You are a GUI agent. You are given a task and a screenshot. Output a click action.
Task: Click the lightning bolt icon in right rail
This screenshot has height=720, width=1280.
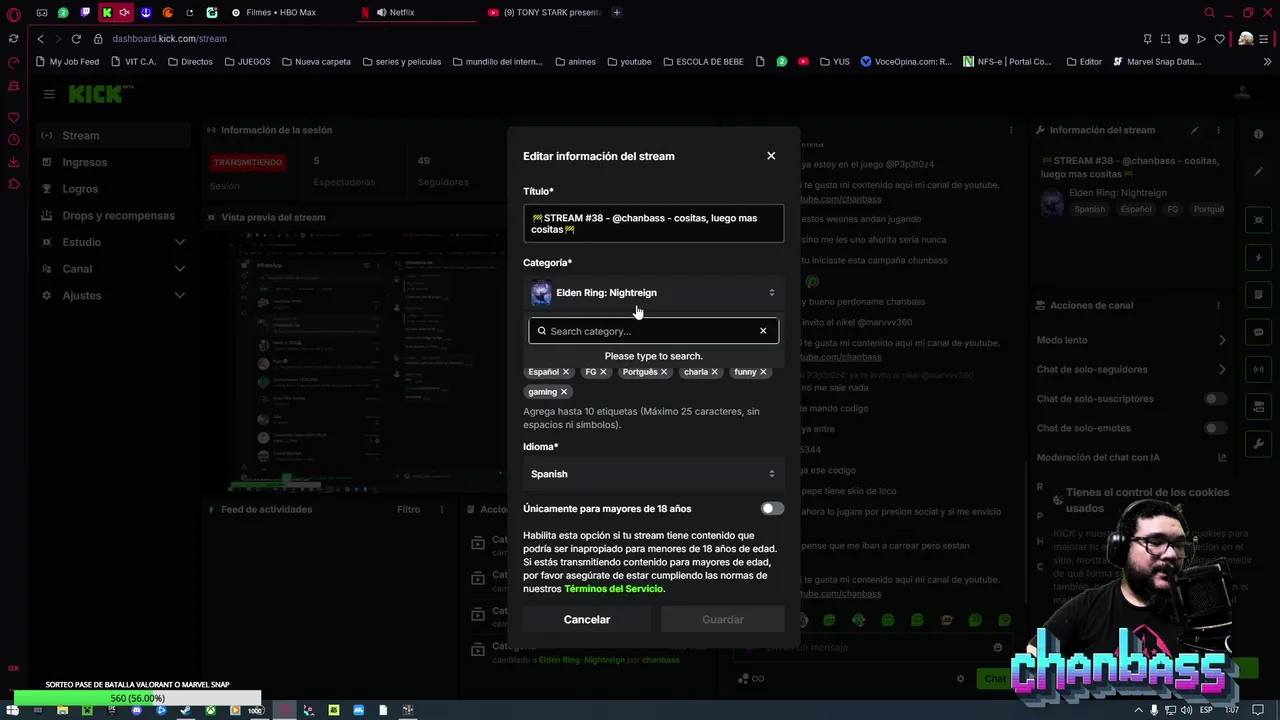click(1259, 257)
